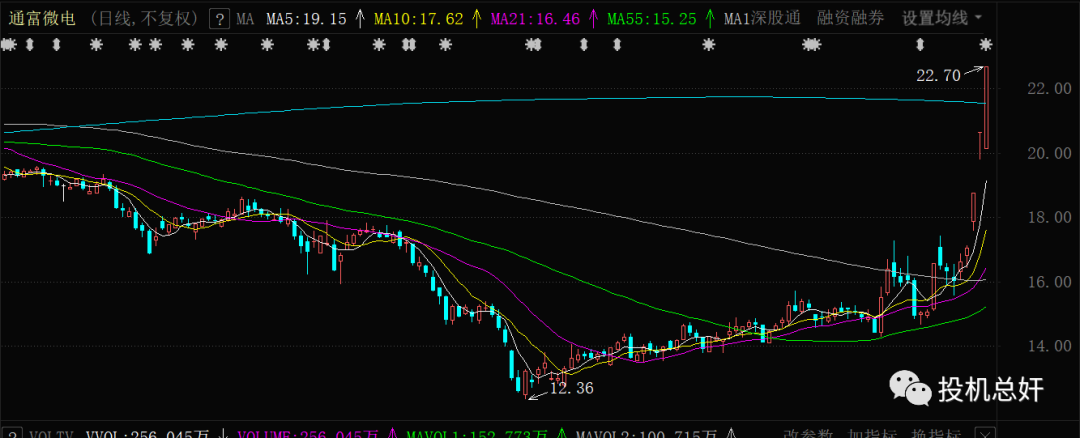Click the white arrow after MA5 value

coord(359,18)
